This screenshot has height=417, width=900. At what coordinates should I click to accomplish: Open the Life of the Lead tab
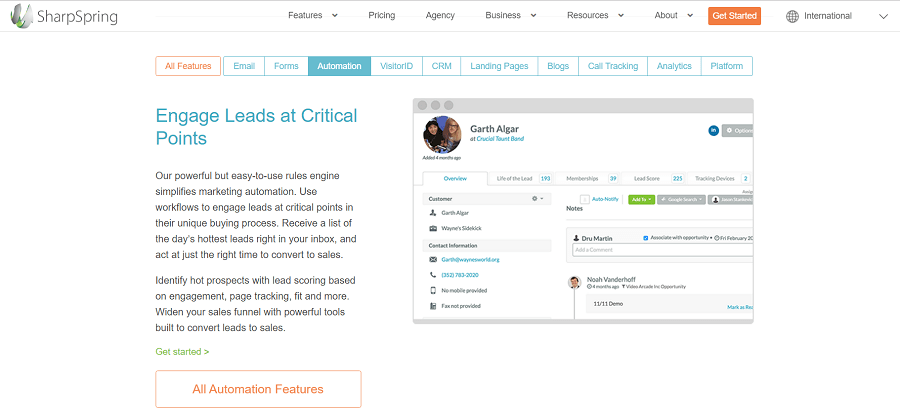coord(521,178)
